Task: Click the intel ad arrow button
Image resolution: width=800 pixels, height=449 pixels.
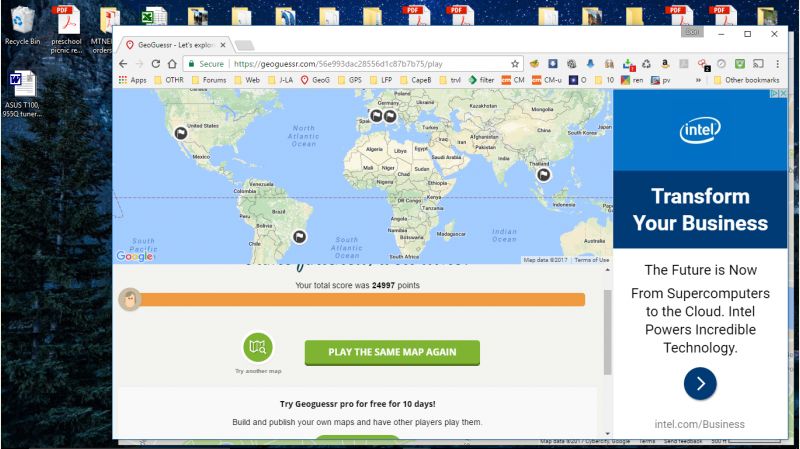Action: point(700,384)
